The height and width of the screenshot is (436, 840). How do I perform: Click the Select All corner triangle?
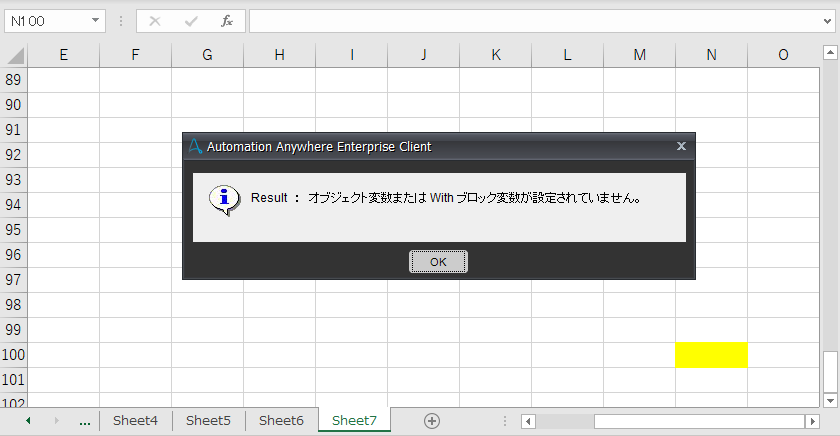pyautogui.click(x=15, y=55)
